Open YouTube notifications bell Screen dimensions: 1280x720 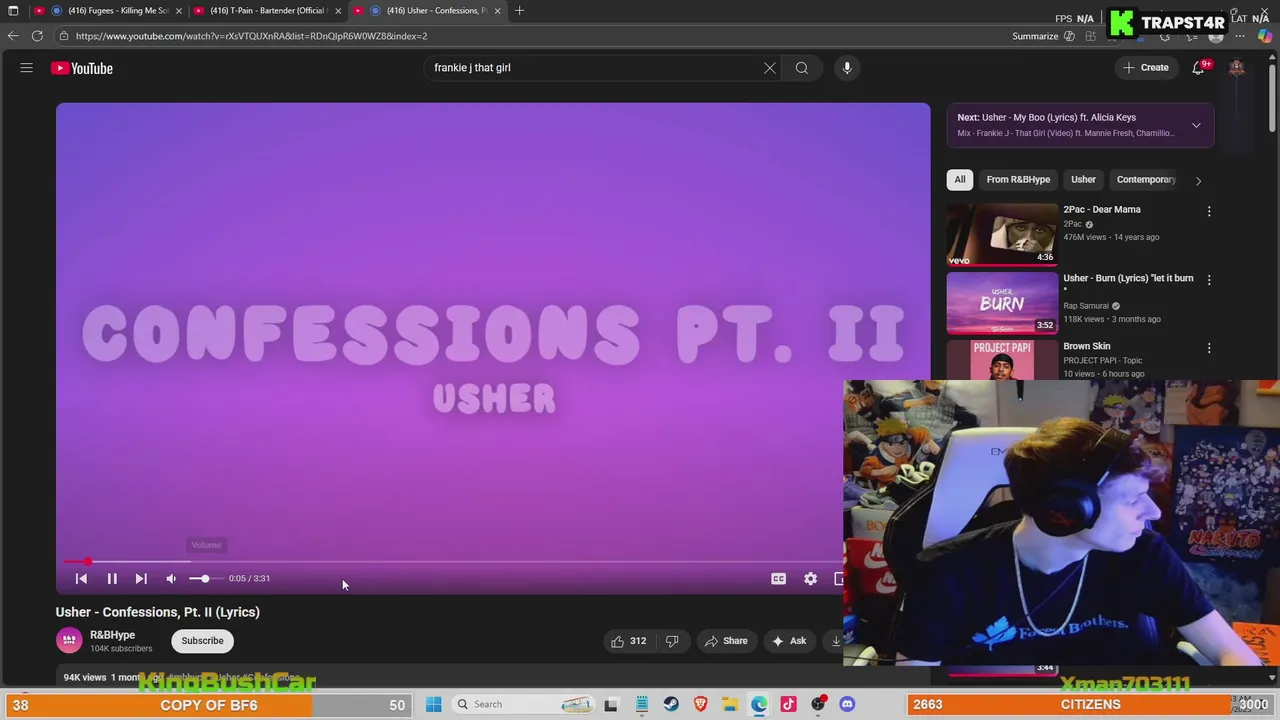pos(1198,68)
